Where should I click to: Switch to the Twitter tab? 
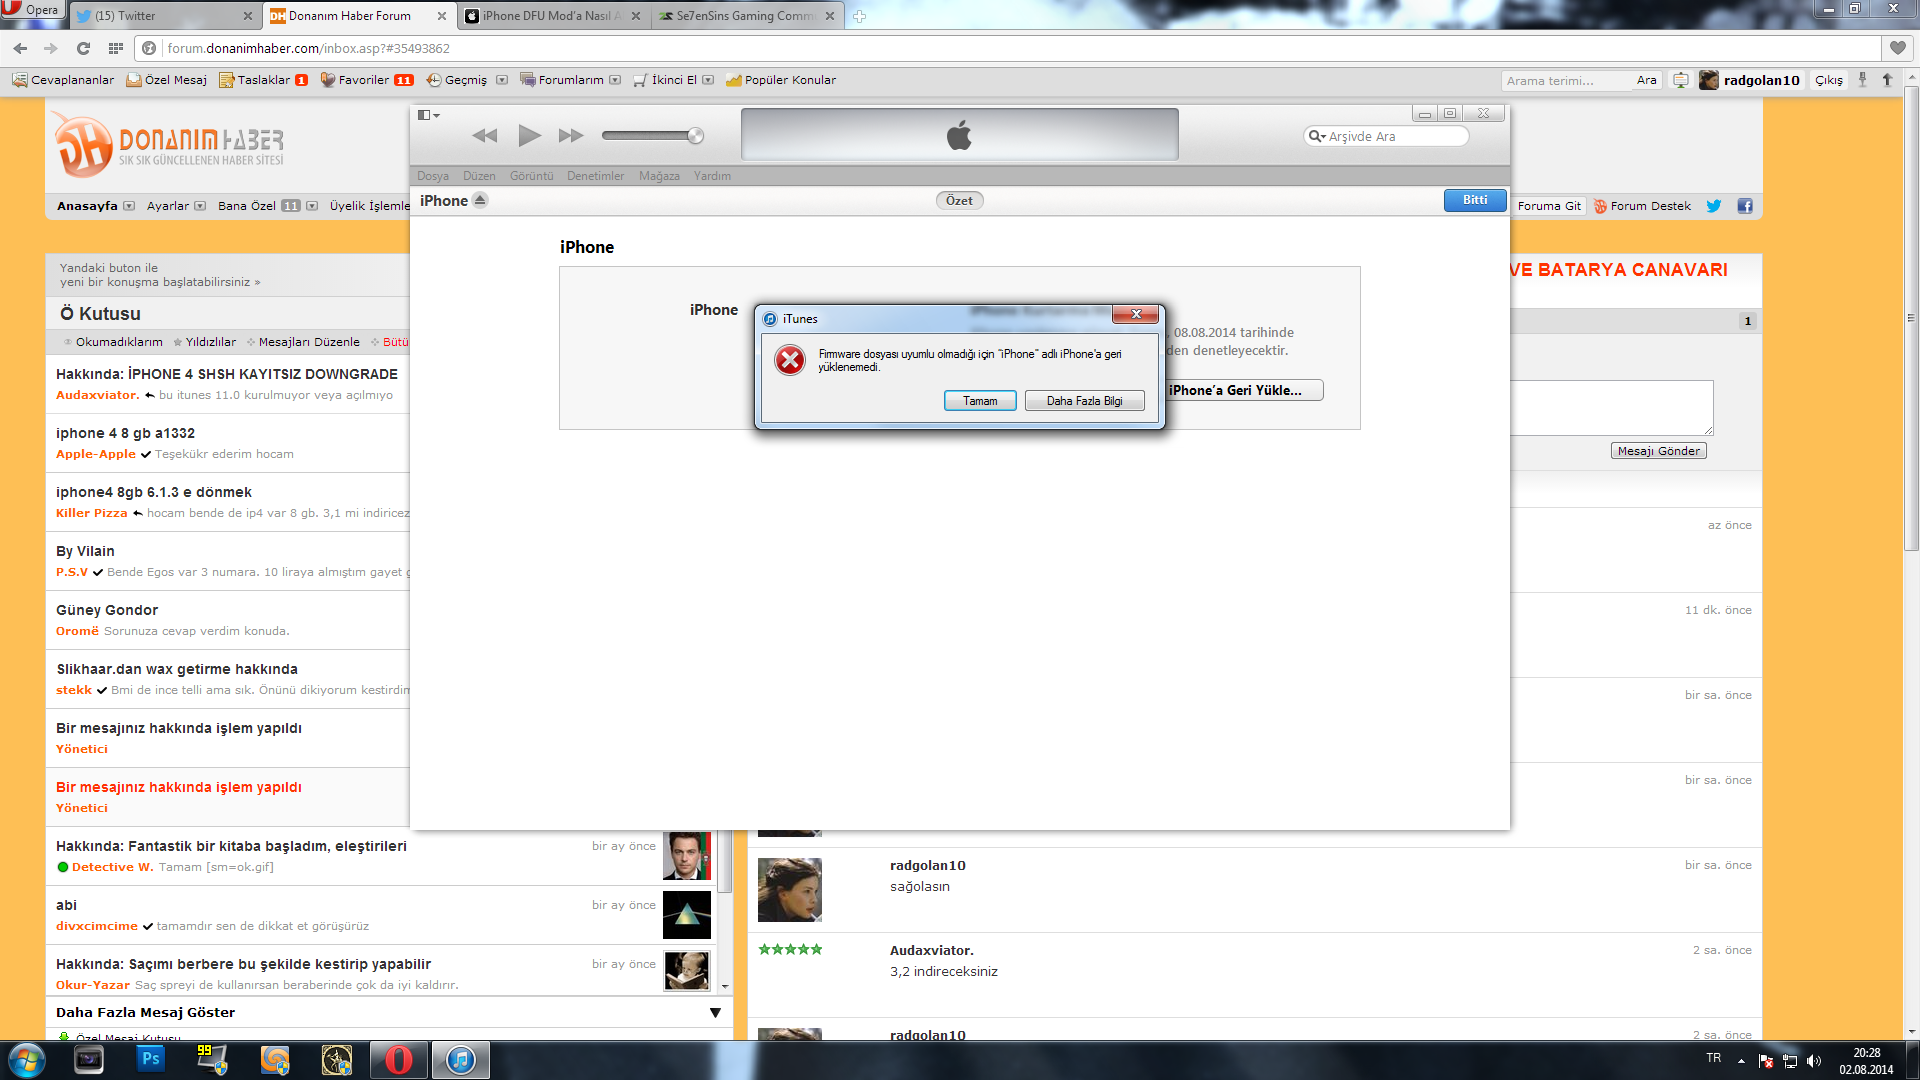pyautogui.click(x=164, y=15)
